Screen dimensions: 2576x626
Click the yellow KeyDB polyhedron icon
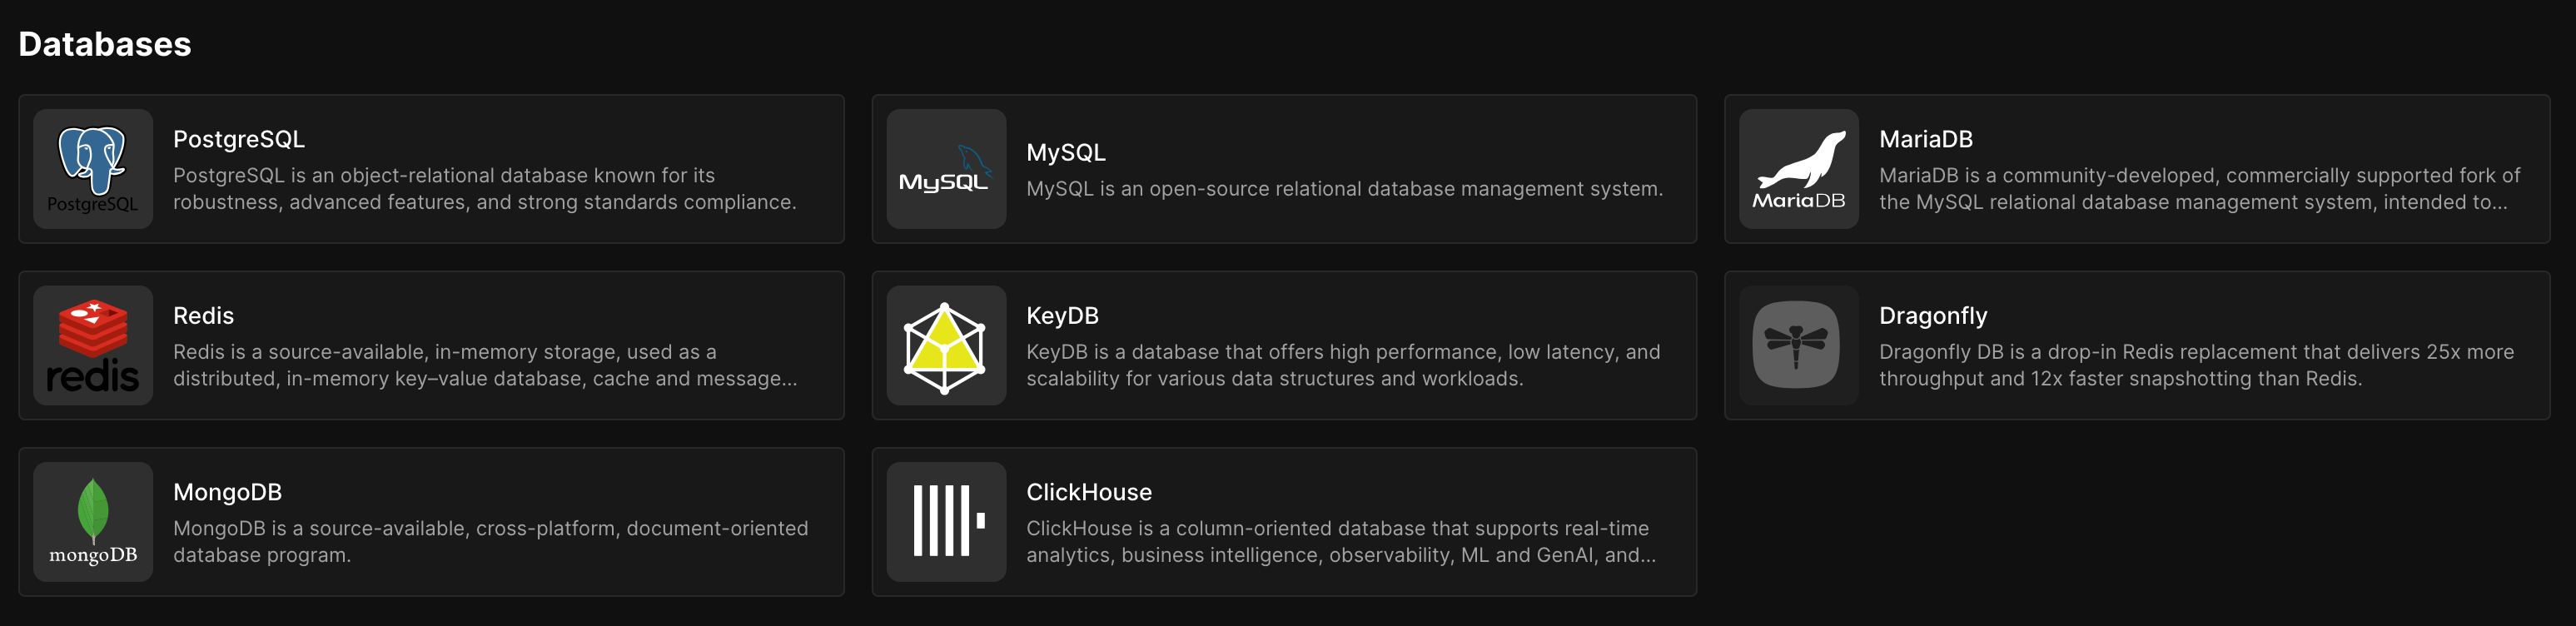click(x=945, y=346)
